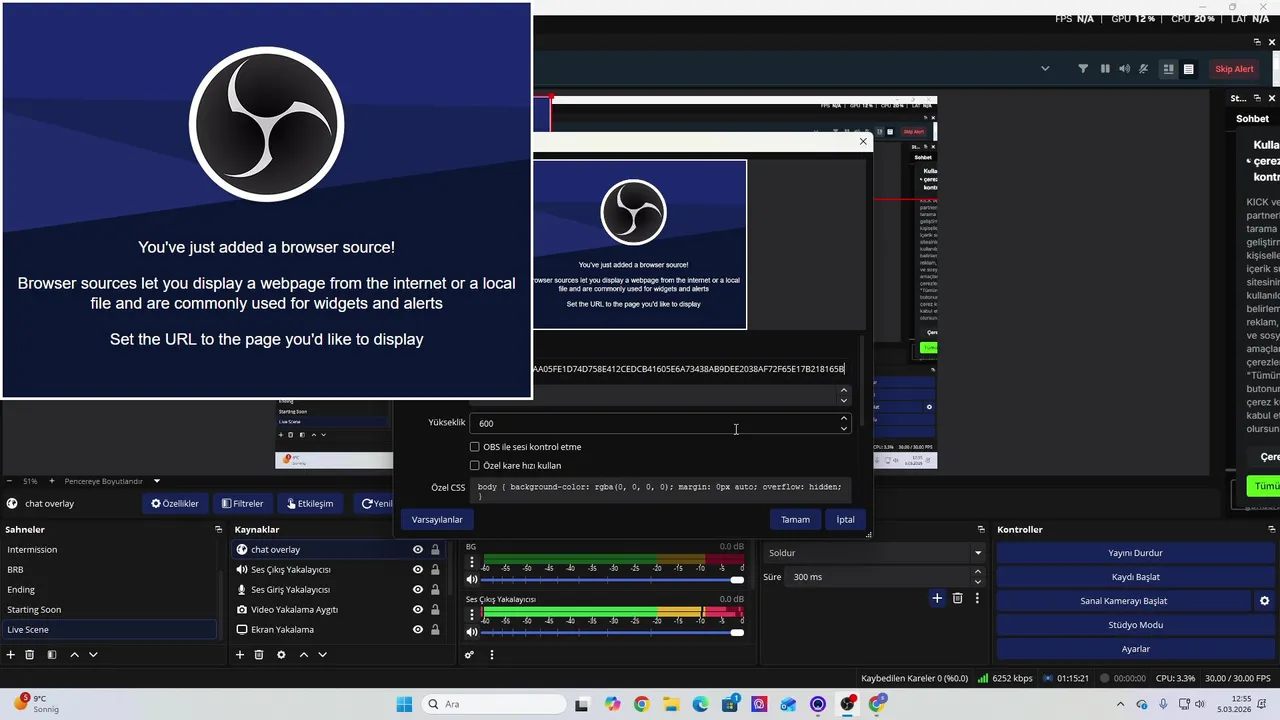Image resolution: width=1280 pixels, height=720 pixels.
Task: Click the muted notifications icon in alerts toolbar
Action: point(1144,69)
